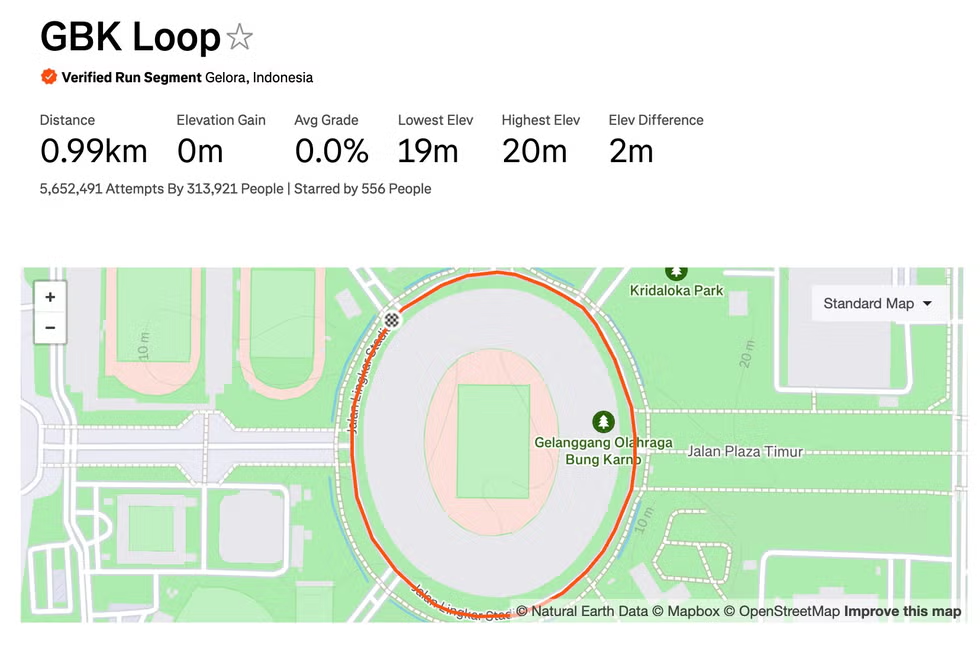Screen dimensions: 980x645
Task: Click the Natural Earth Data attribution
Action: pyautogui.click(x=582, y=611)
